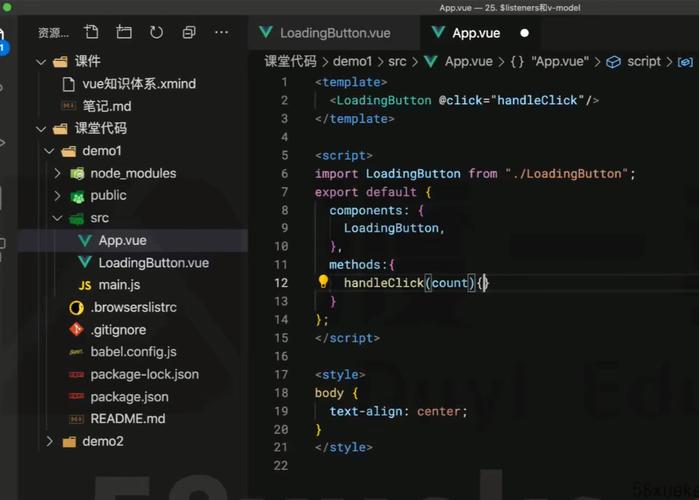Screen dimensions: 699x500
Task: Collapse the src folder
Action: click(58, 218)
